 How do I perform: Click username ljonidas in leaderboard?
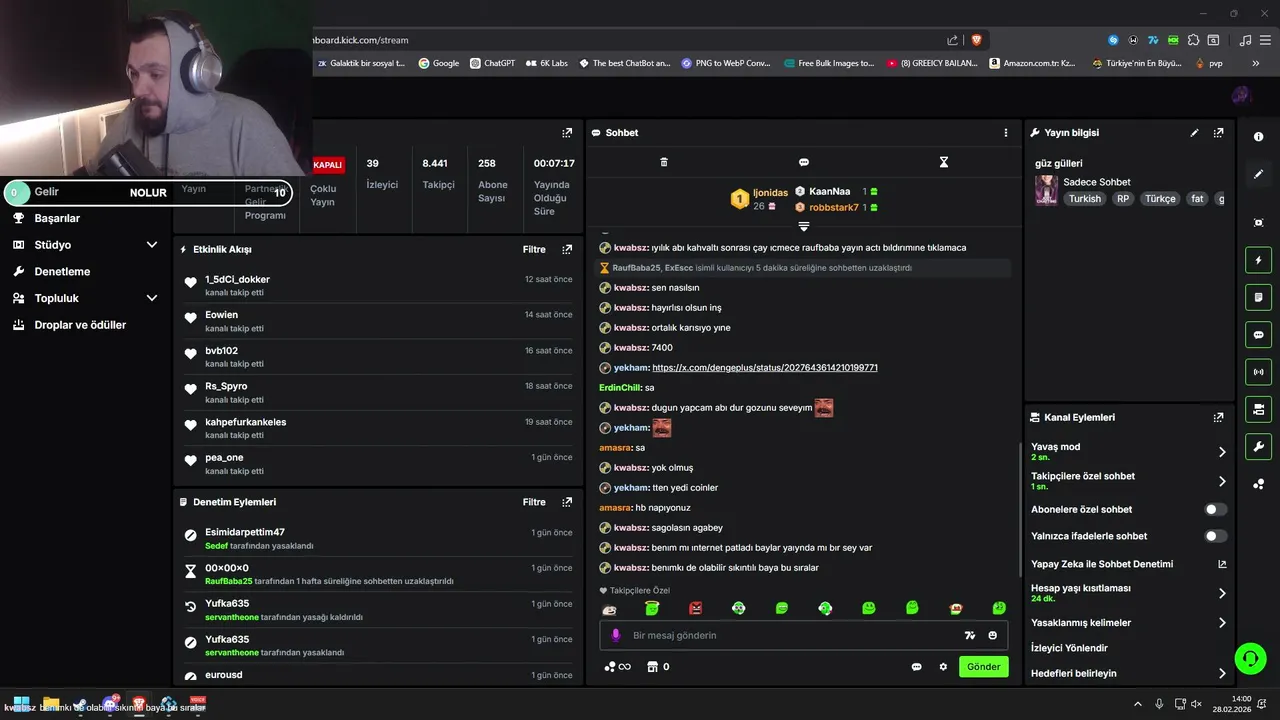[x=770, y=192]
